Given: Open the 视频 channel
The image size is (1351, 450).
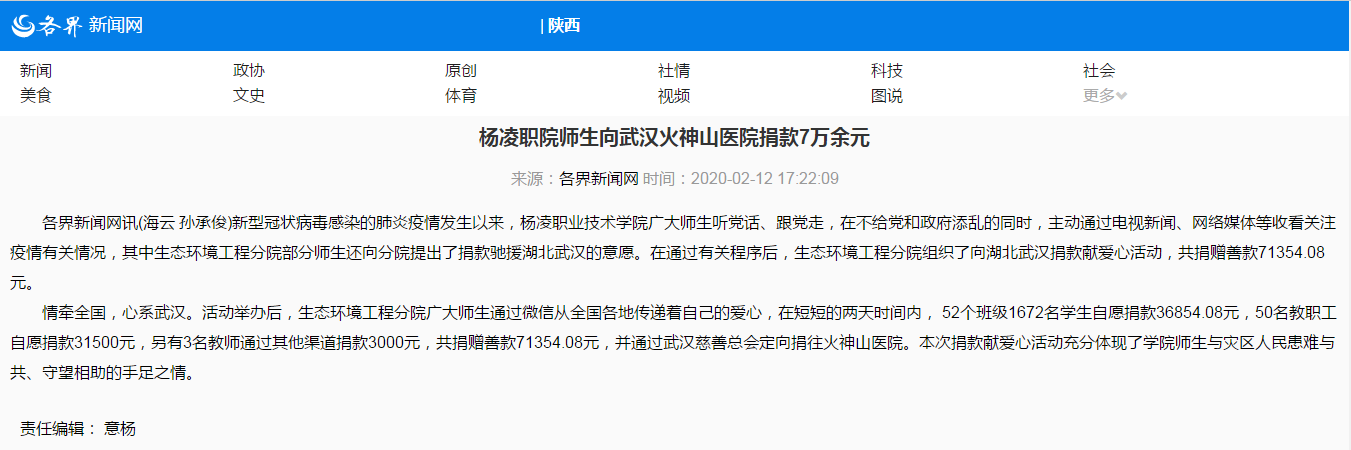Looking at the screenshot, I should (x=674, y=96).
